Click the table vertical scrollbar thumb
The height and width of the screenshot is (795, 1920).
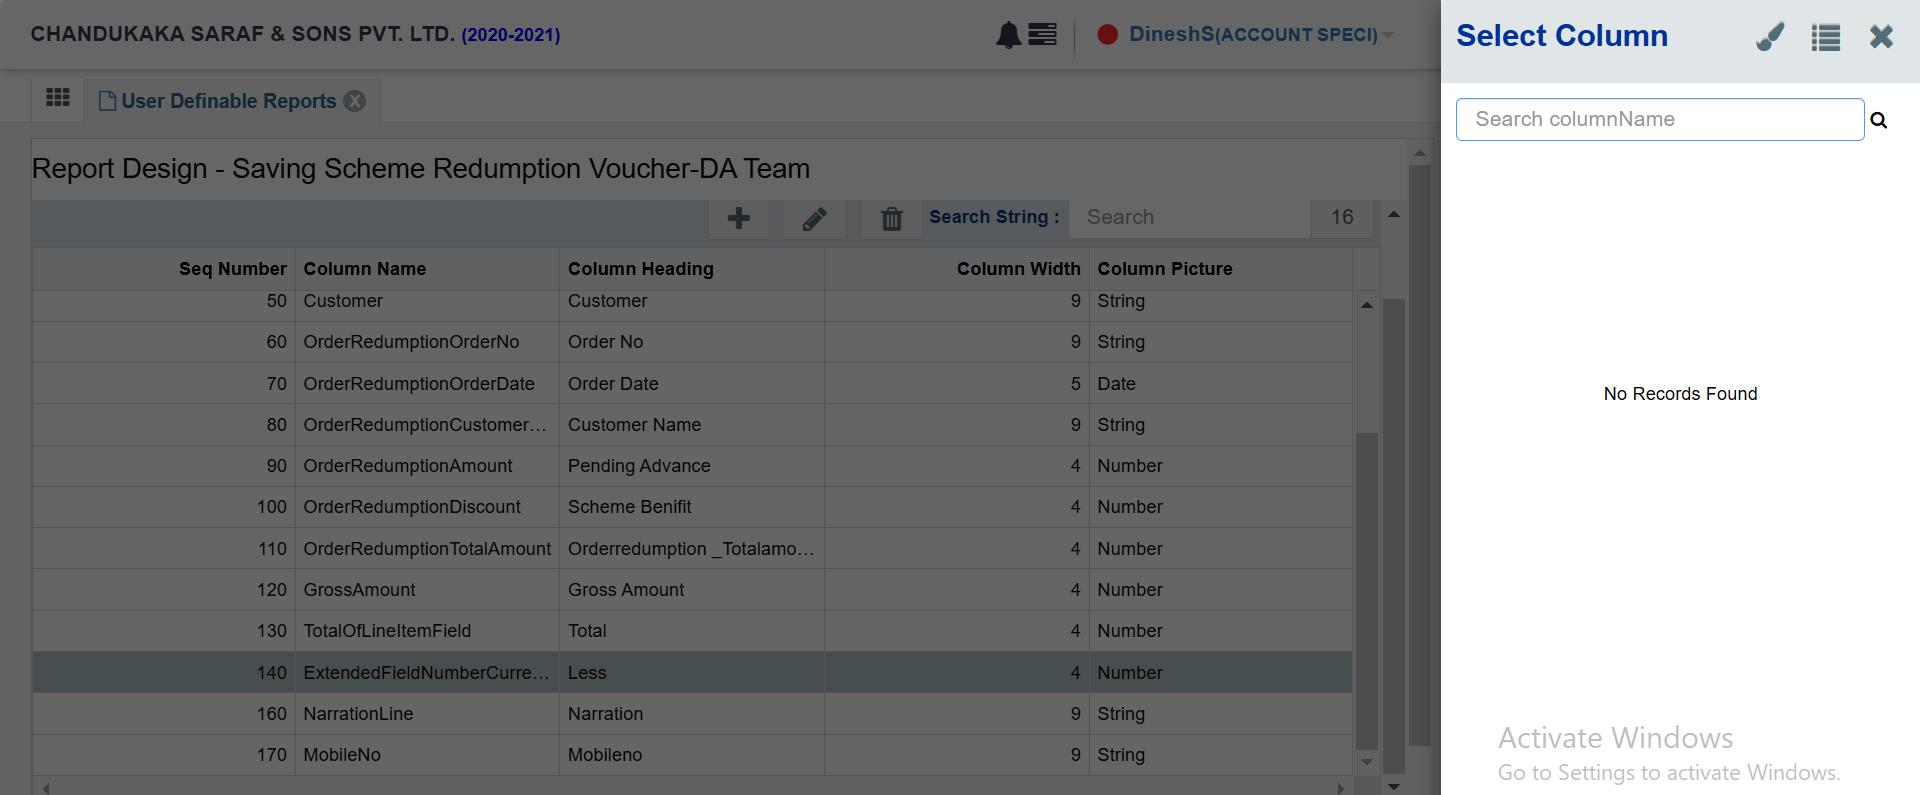coord(1366,590)
